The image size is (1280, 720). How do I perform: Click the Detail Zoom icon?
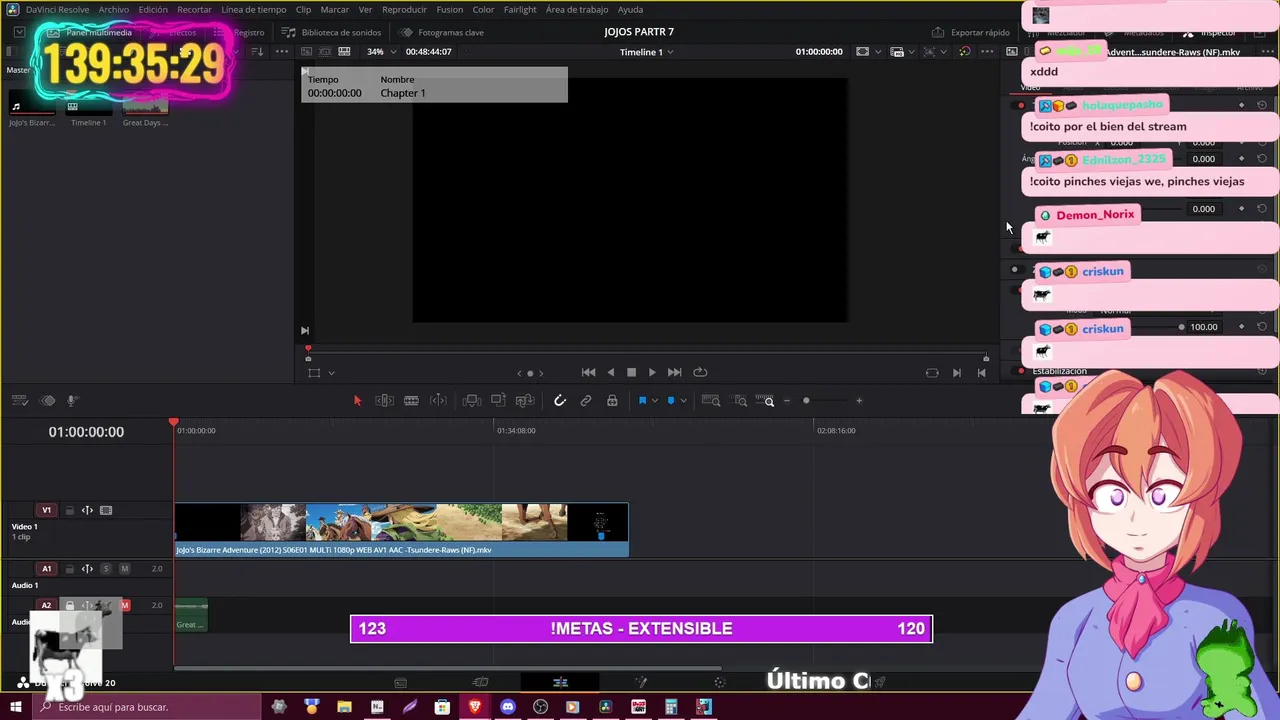tap(740, 401)
